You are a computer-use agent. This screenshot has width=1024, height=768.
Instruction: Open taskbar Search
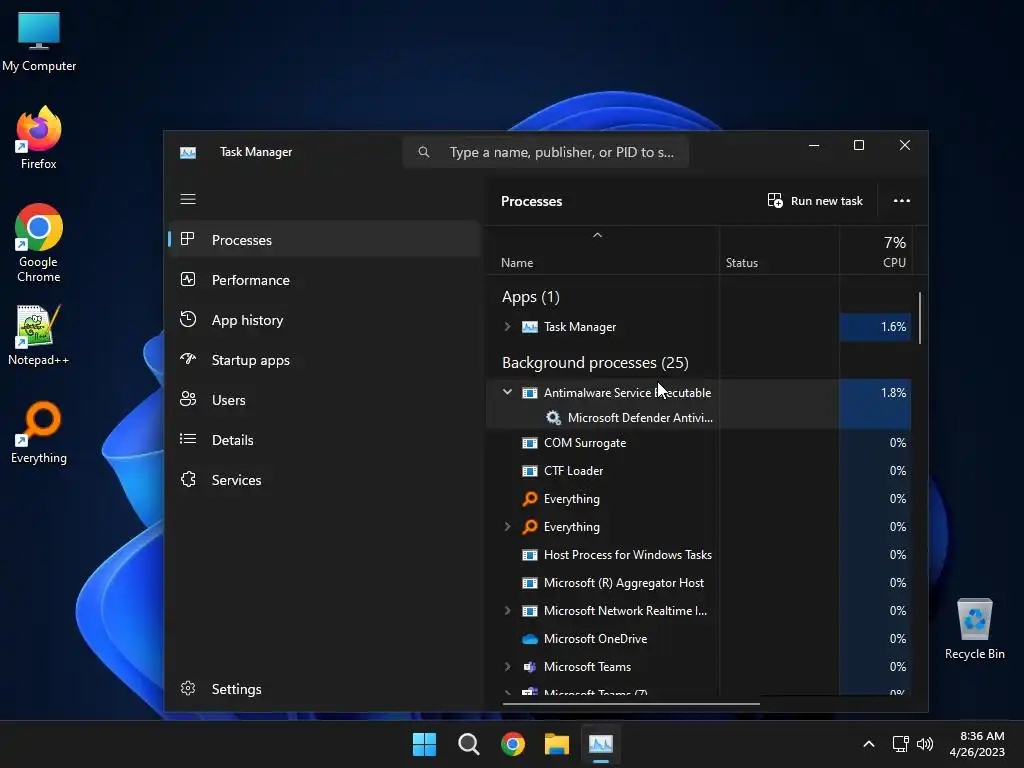pos(469,744)
